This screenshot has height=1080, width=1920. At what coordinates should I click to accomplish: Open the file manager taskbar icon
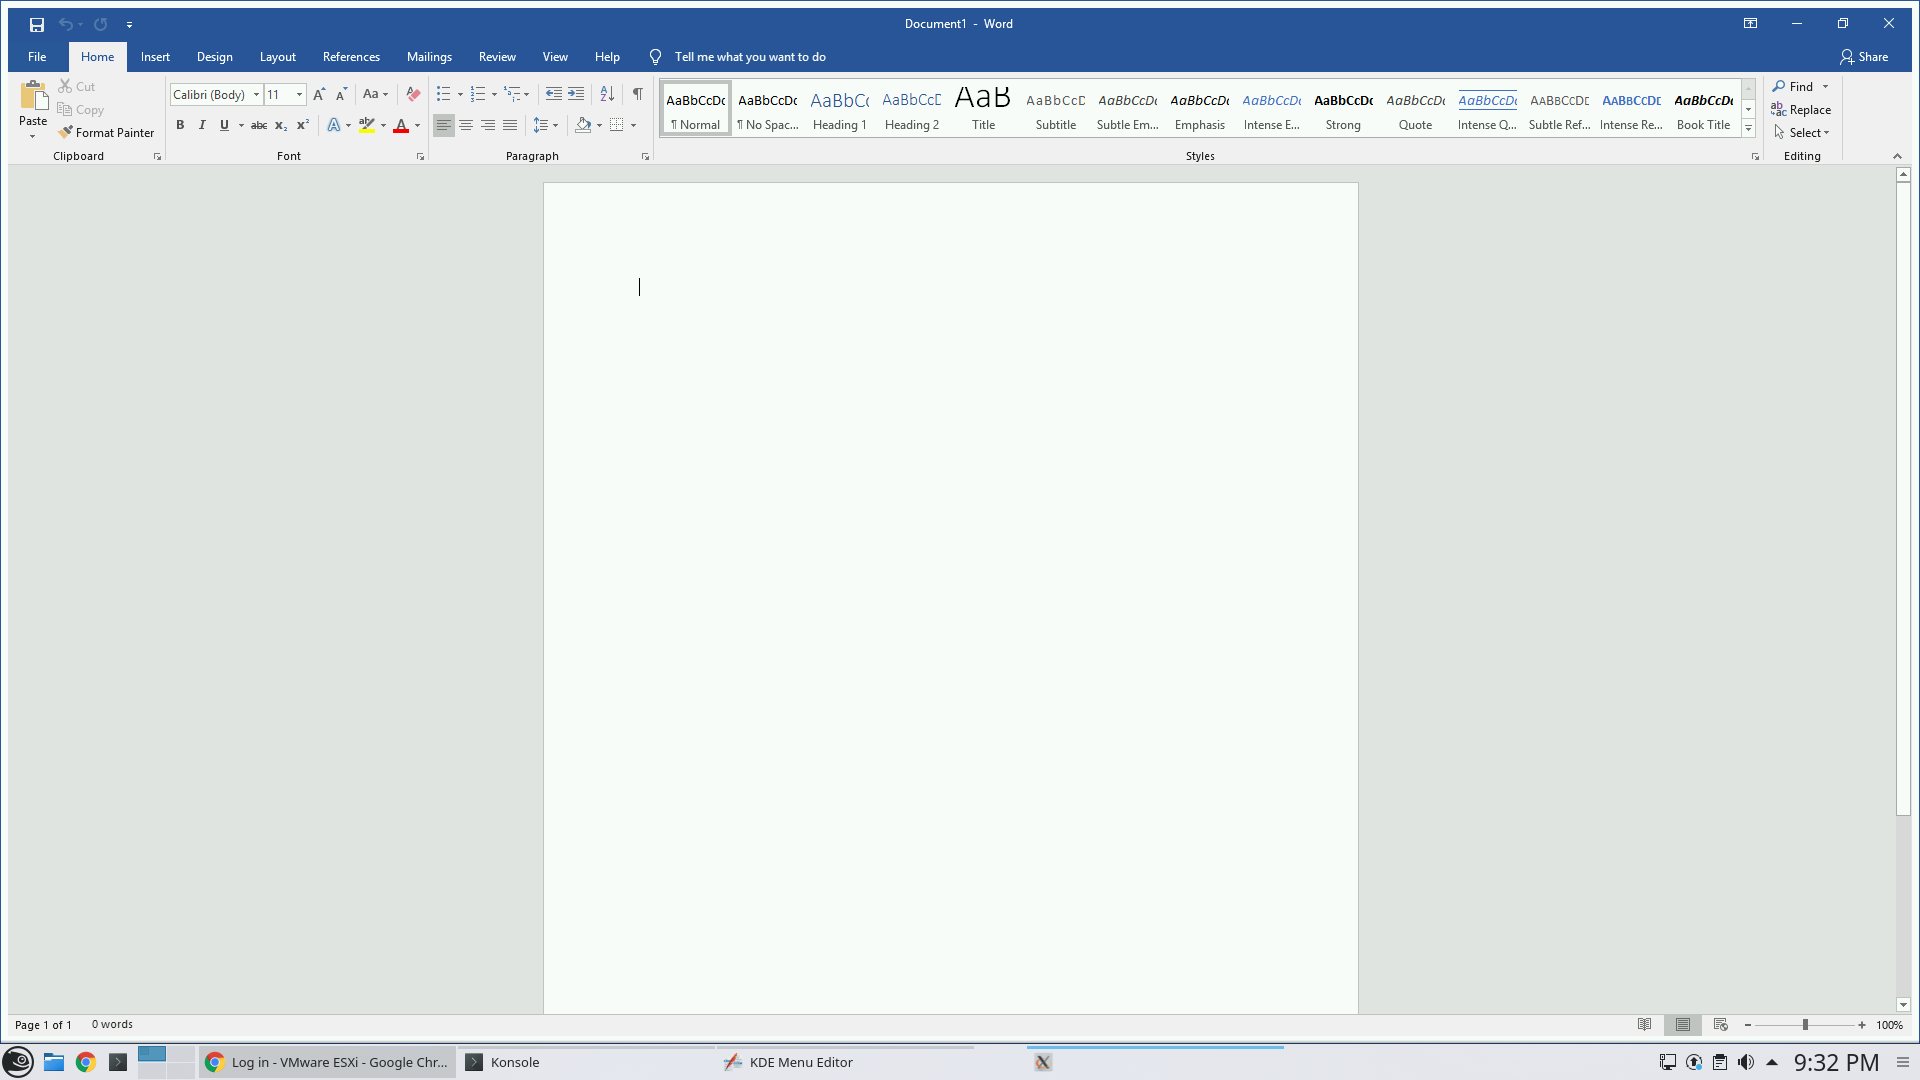pyautogui.click(x=54, y=1062)
